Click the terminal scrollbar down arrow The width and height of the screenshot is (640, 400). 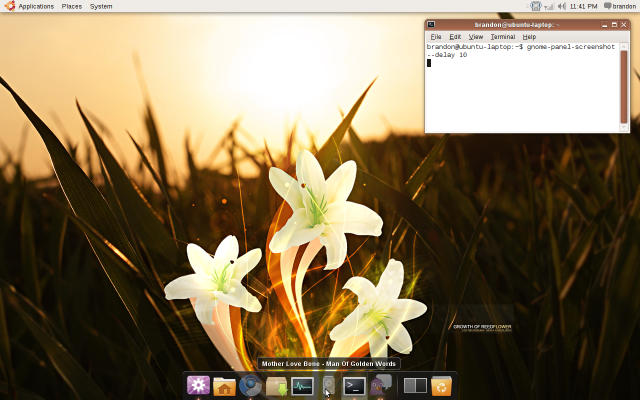pyautogui.click(x=624, y=127)
